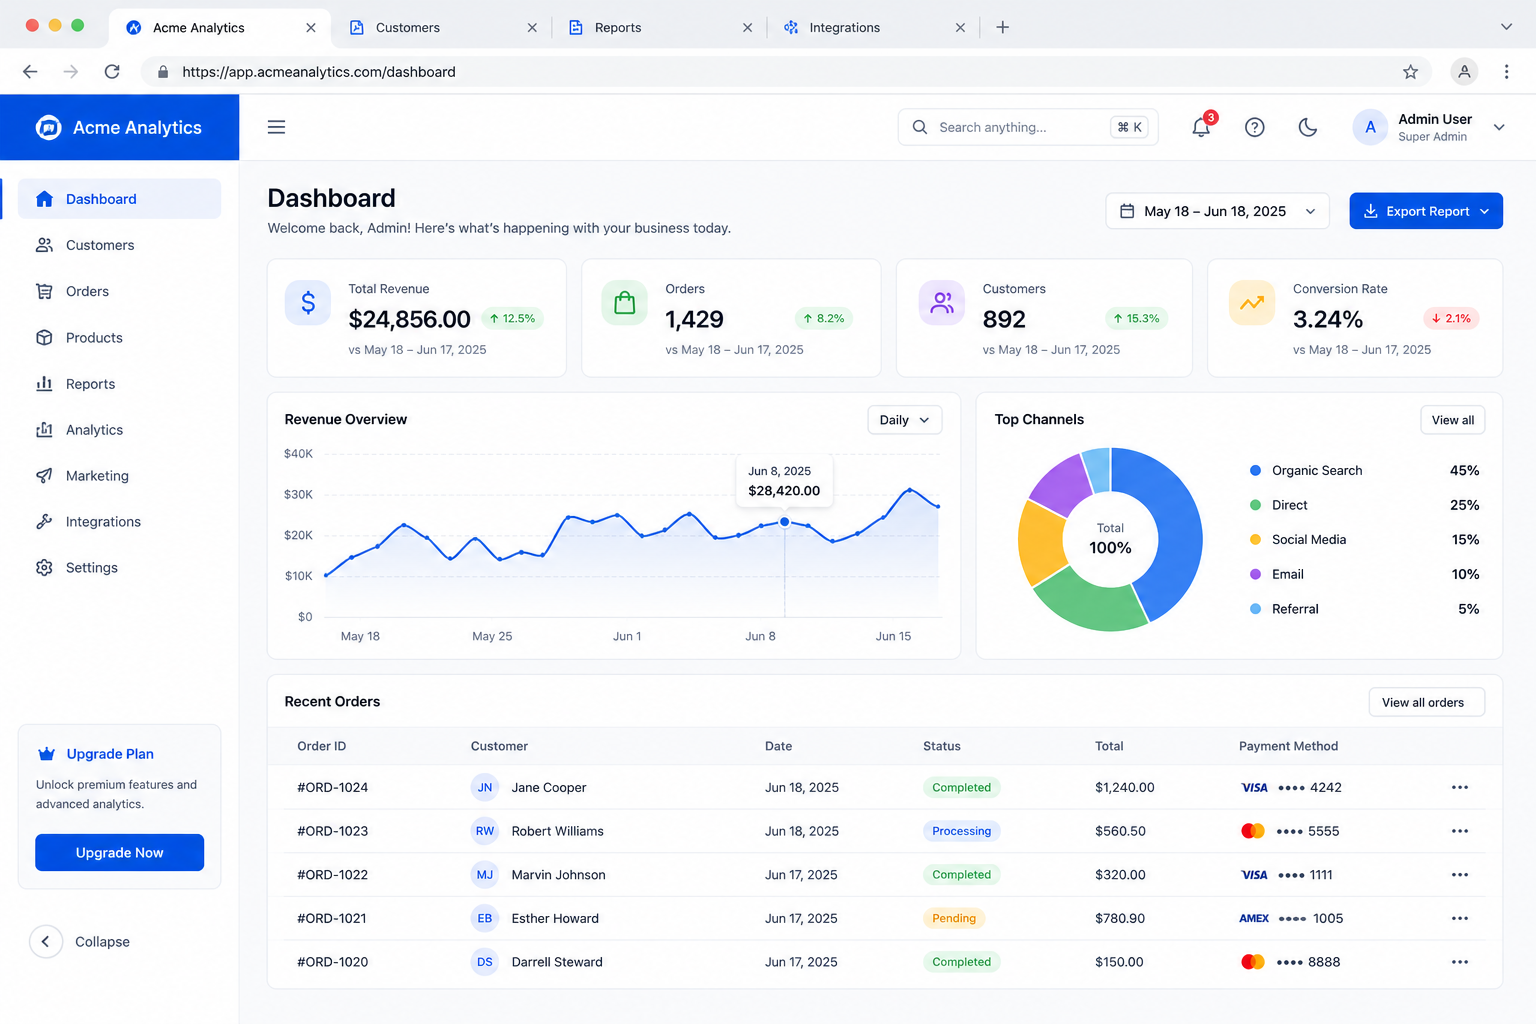
Task: Click the Acme Analytics logo icon
Action: click(x=48, y=127)
